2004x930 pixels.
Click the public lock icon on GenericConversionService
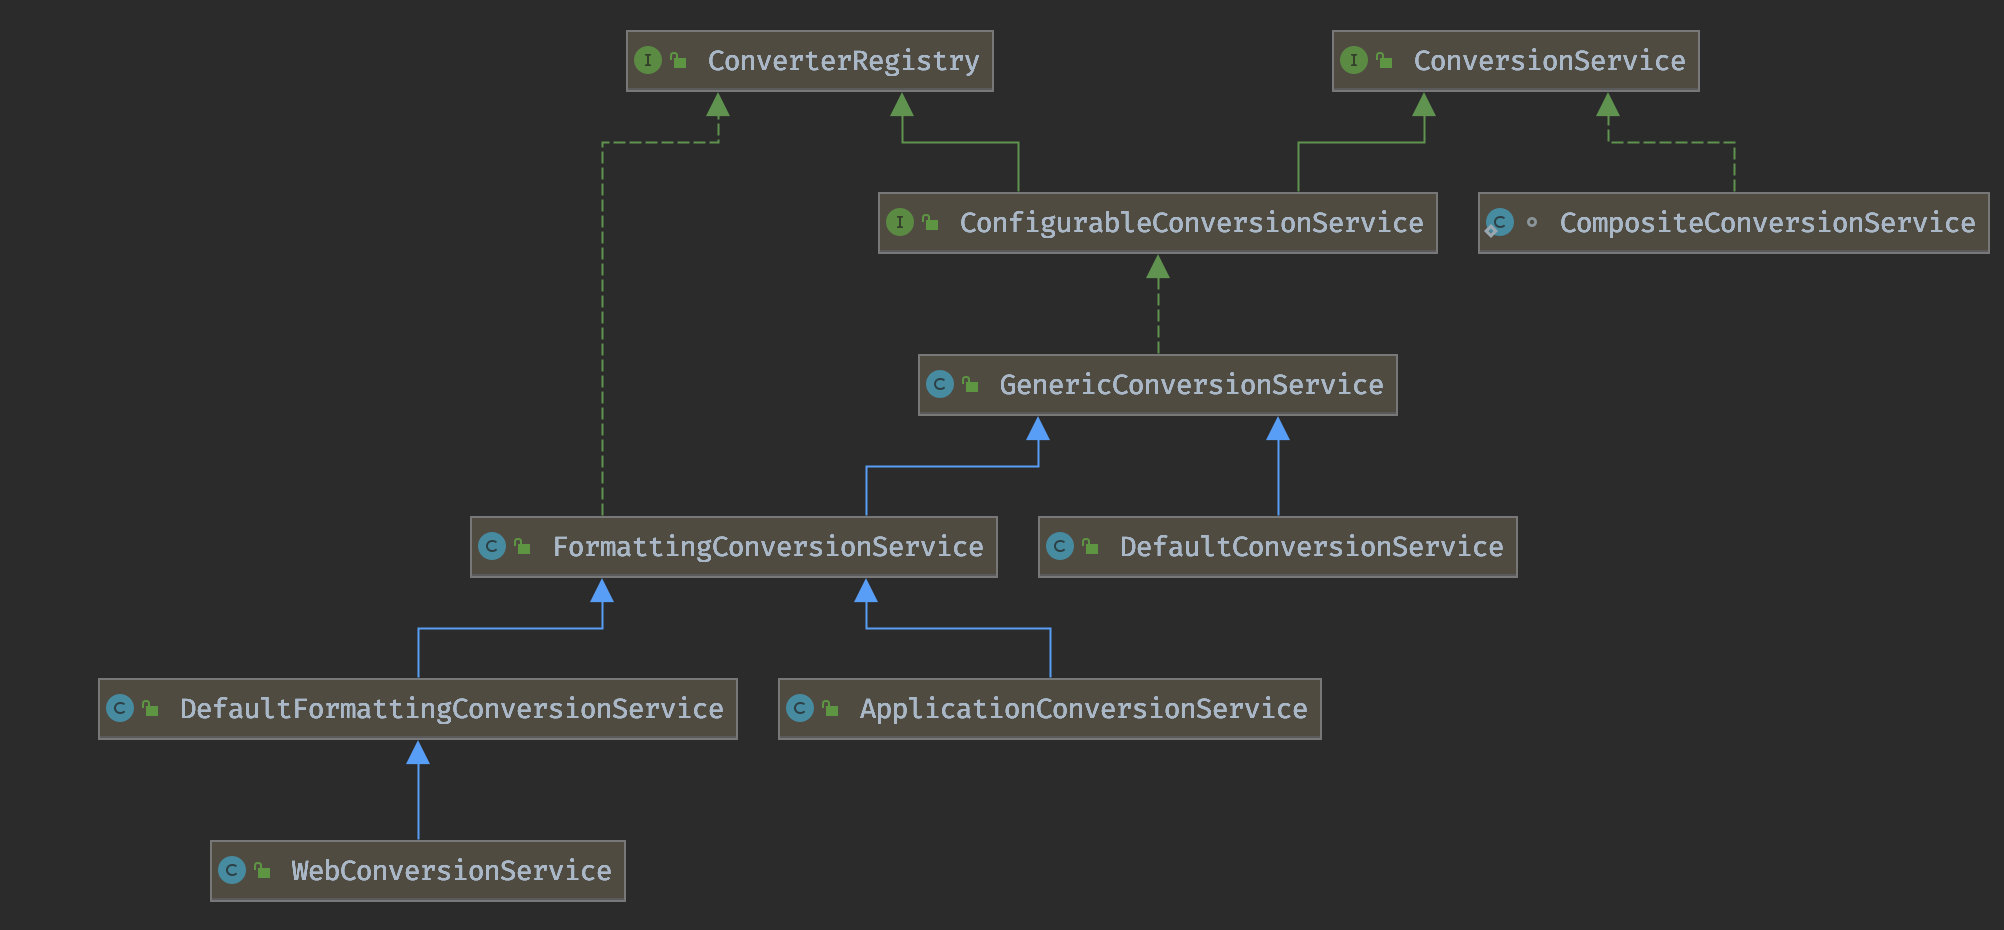point(970,384)
